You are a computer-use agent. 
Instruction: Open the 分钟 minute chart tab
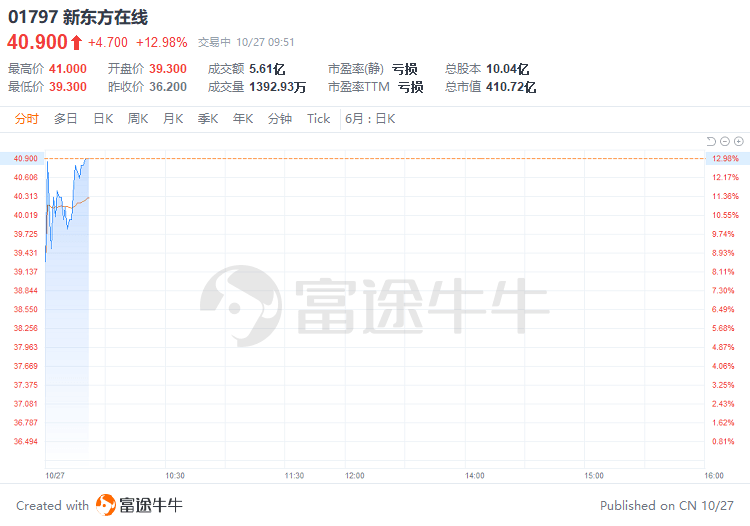pos(280,119)
